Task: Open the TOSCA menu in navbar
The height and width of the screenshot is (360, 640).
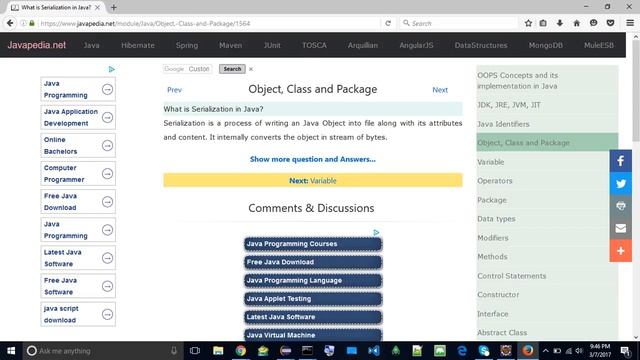Action: tap(314, 45)
